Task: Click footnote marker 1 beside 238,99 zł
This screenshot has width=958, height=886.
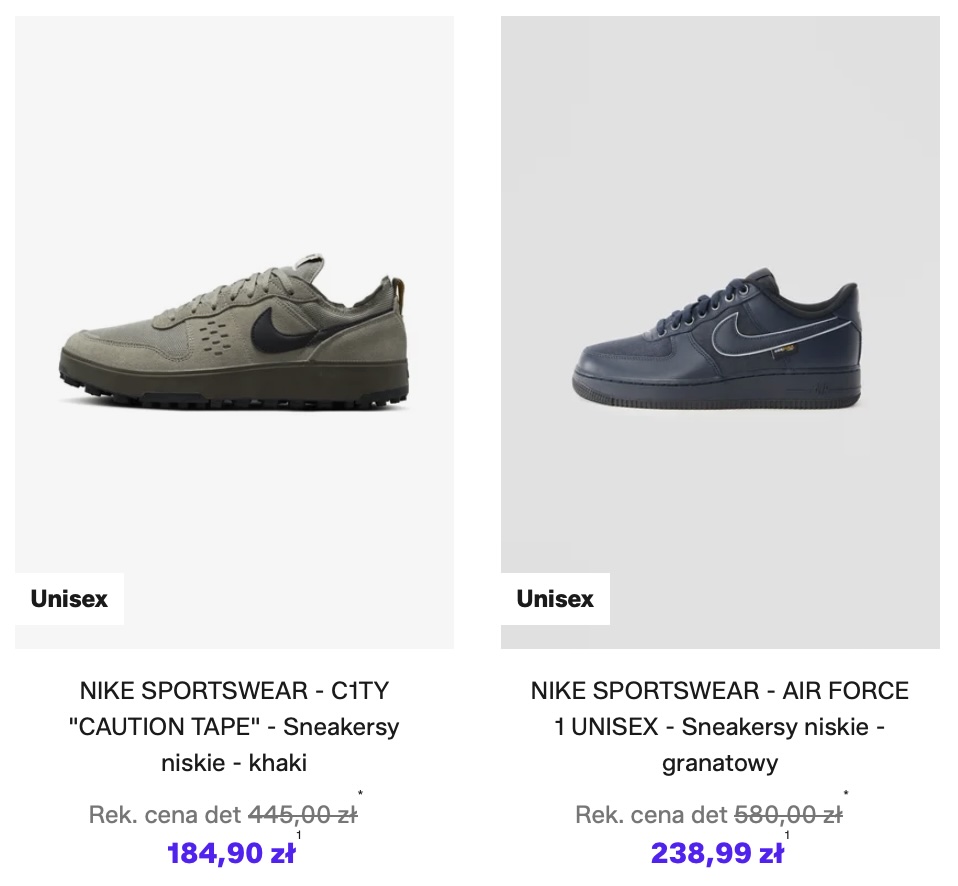Action: coord(787,835)
